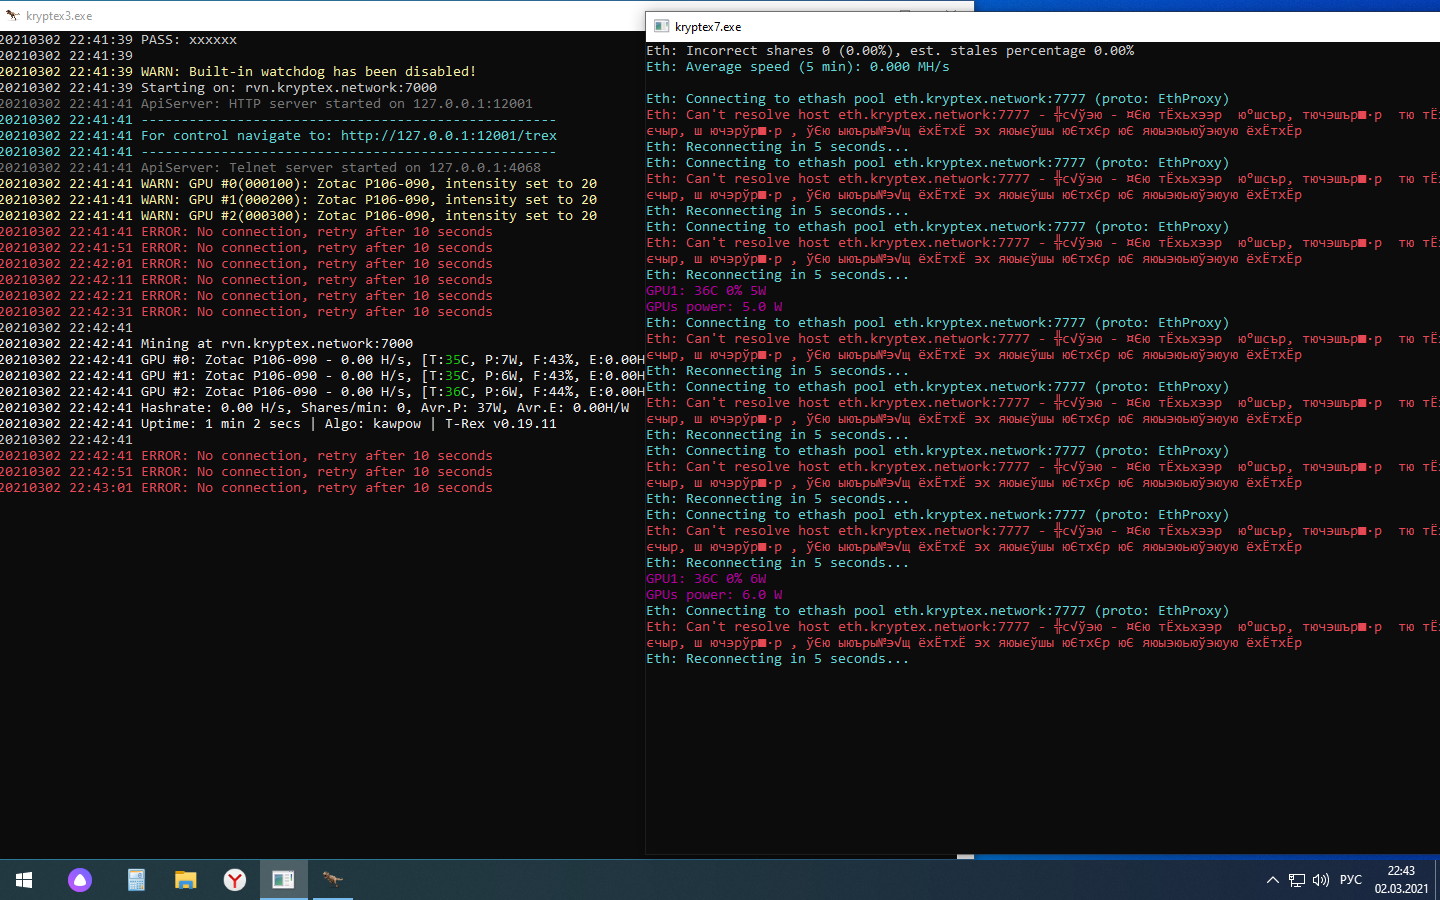The width and height of the screenshot is (1440, 900).
Task: Click the kryptex7.exe title bar icon
Action: [661, 27]
